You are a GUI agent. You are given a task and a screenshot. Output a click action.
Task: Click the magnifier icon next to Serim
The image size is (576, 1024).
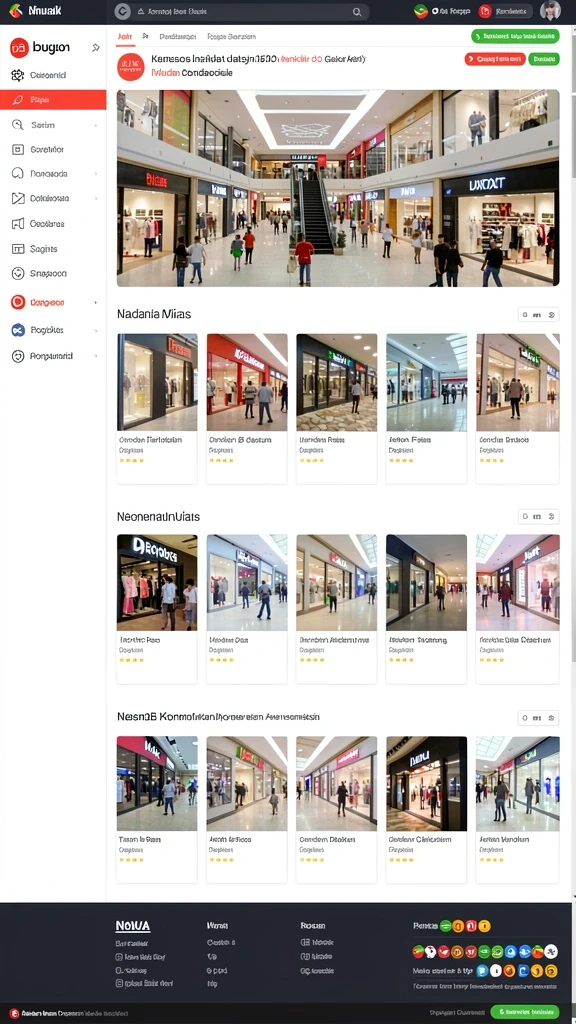coord(18,125)
